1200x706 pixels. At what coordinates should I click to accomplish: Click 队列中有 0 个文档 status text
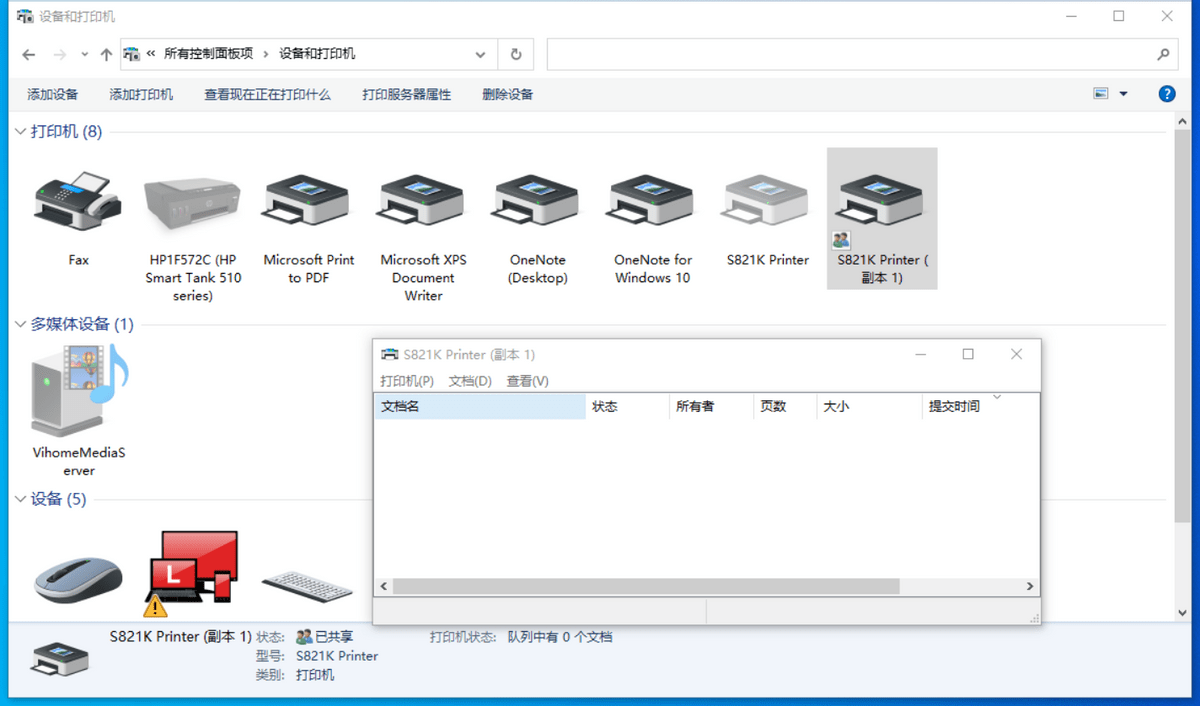pyautogui.click(x=559, y=637)
